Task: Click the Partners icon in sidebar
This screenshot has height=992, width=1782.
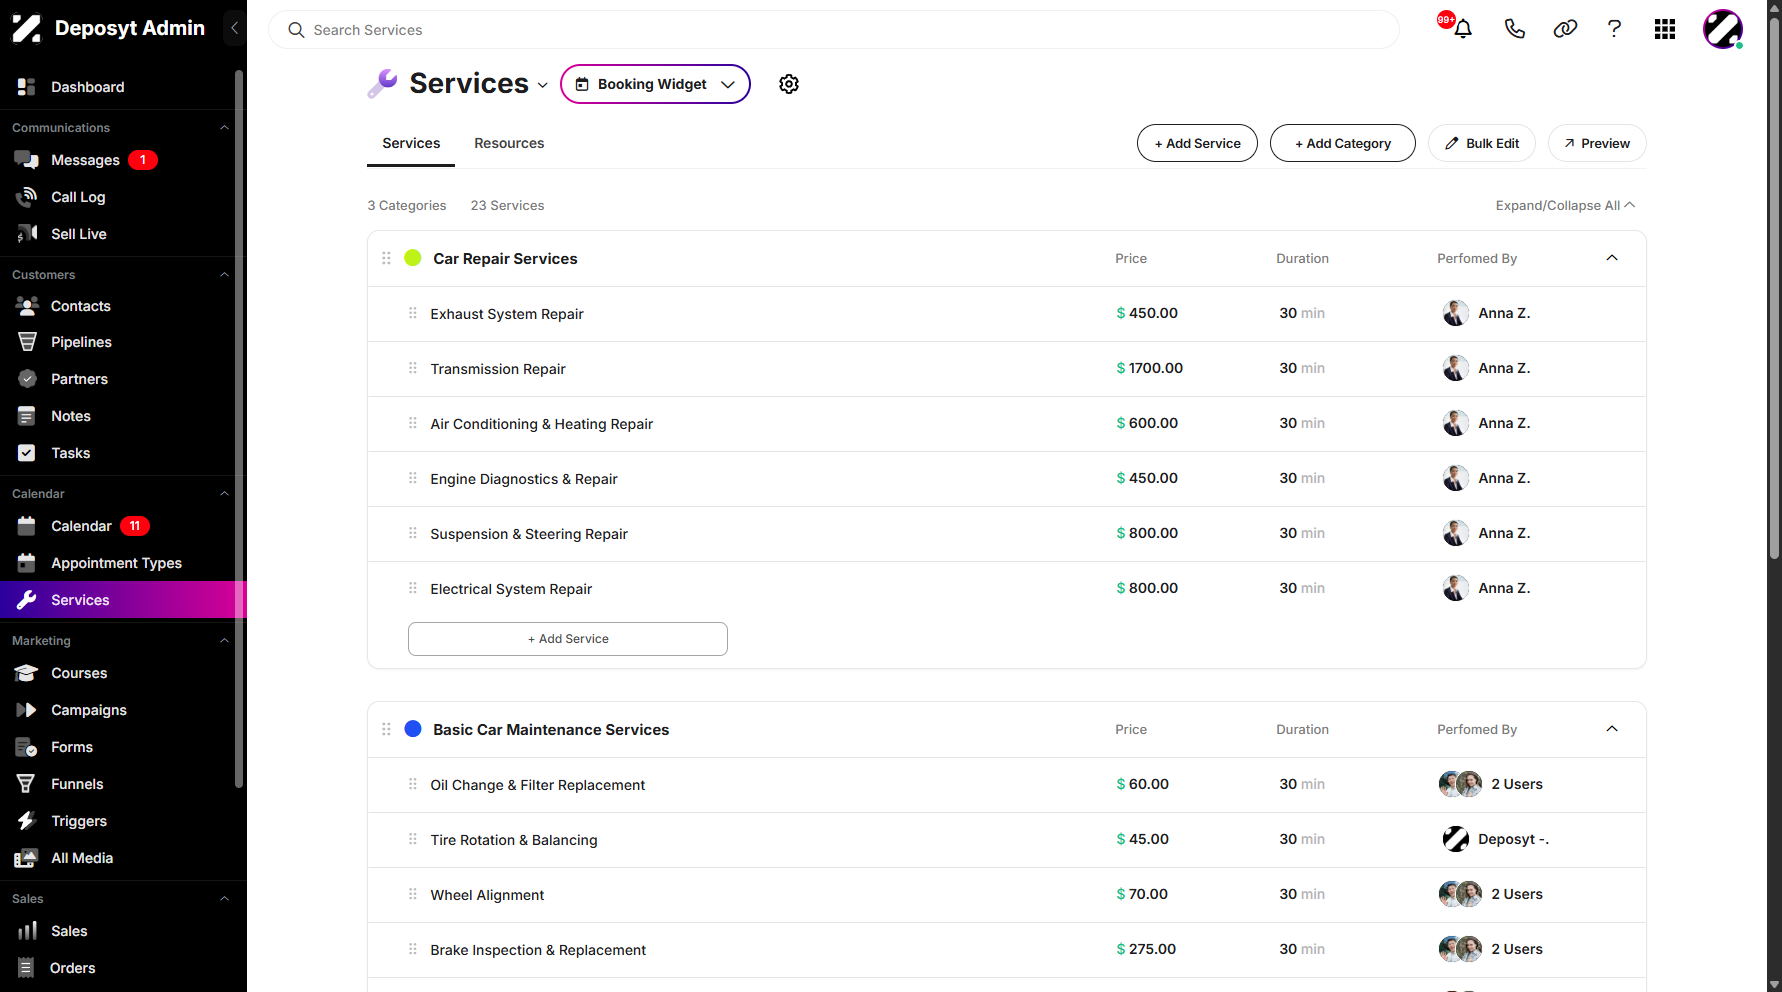Action: (27, 379)
